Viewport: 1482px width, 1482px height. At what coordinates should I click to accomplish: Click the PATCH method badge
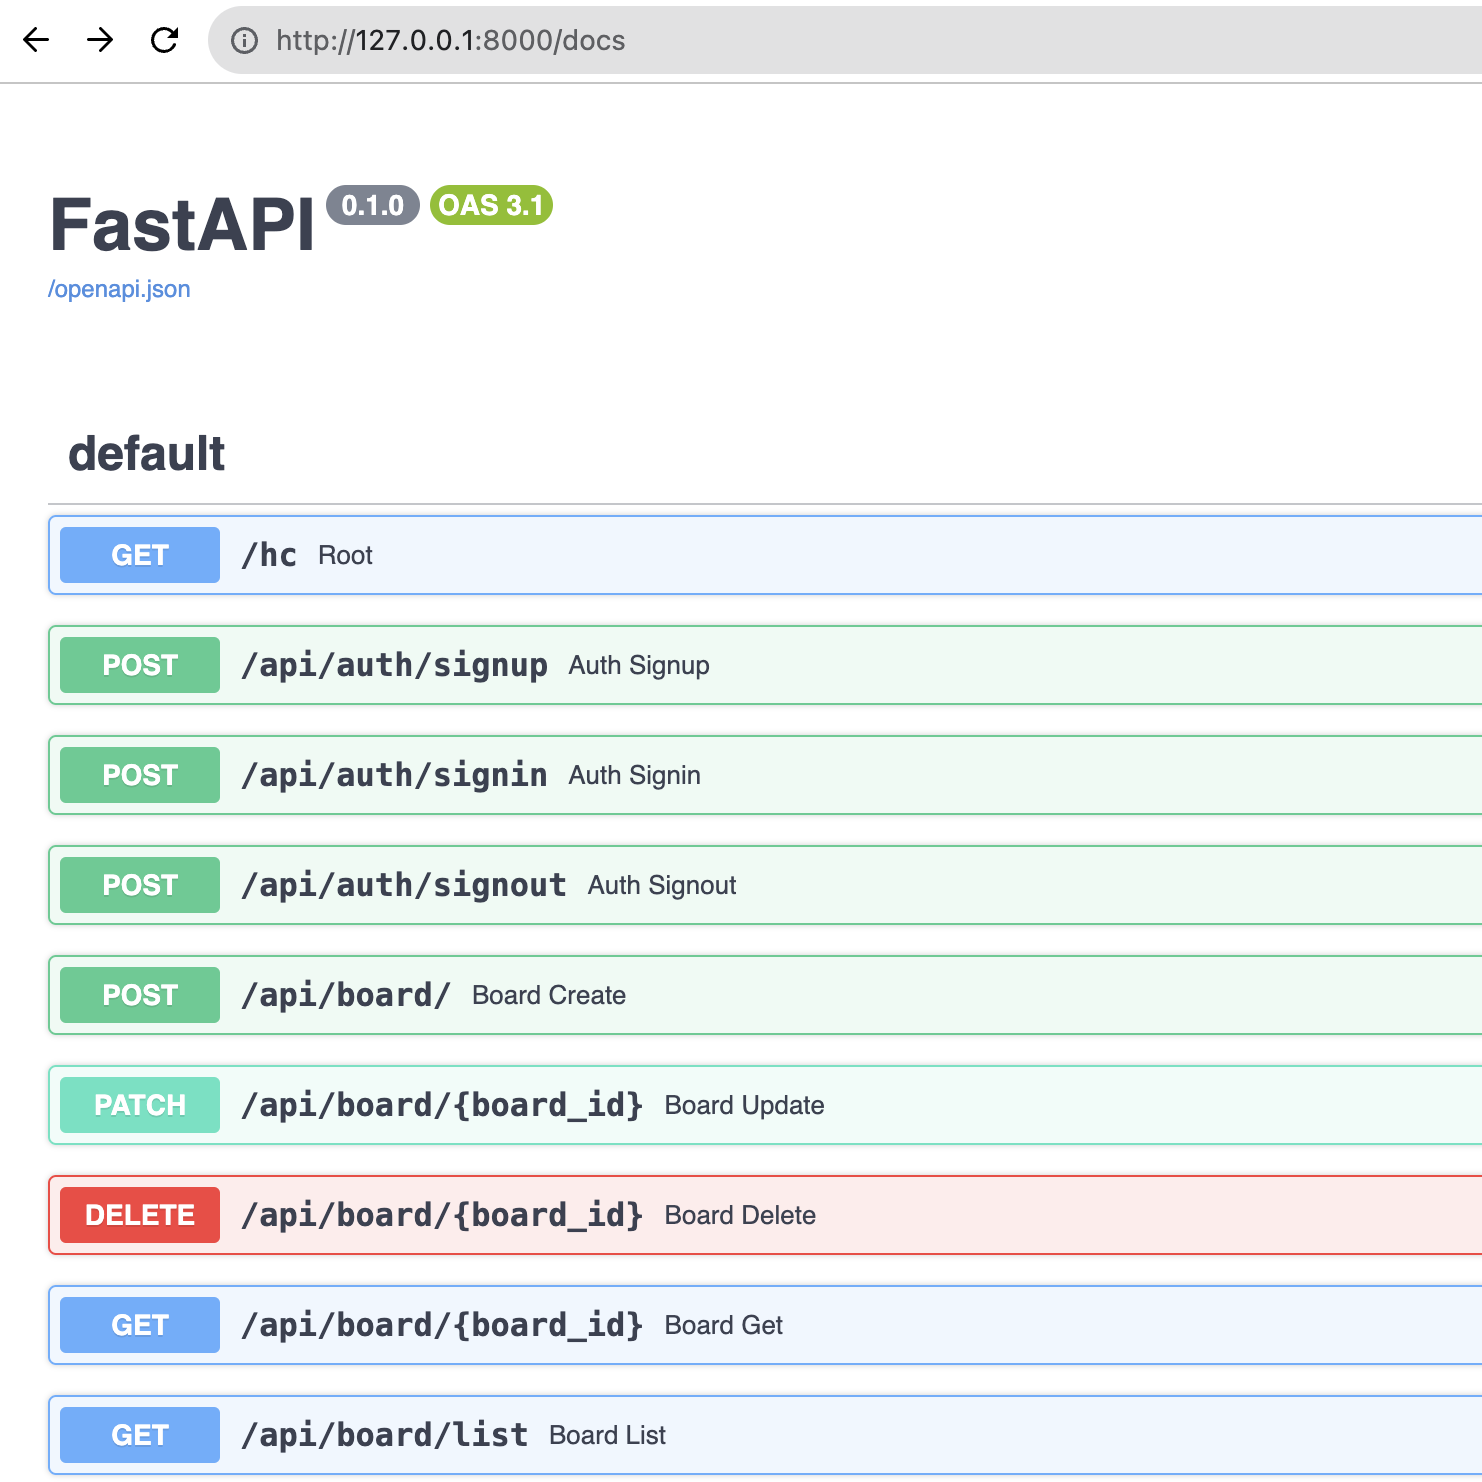(140, 1105)
